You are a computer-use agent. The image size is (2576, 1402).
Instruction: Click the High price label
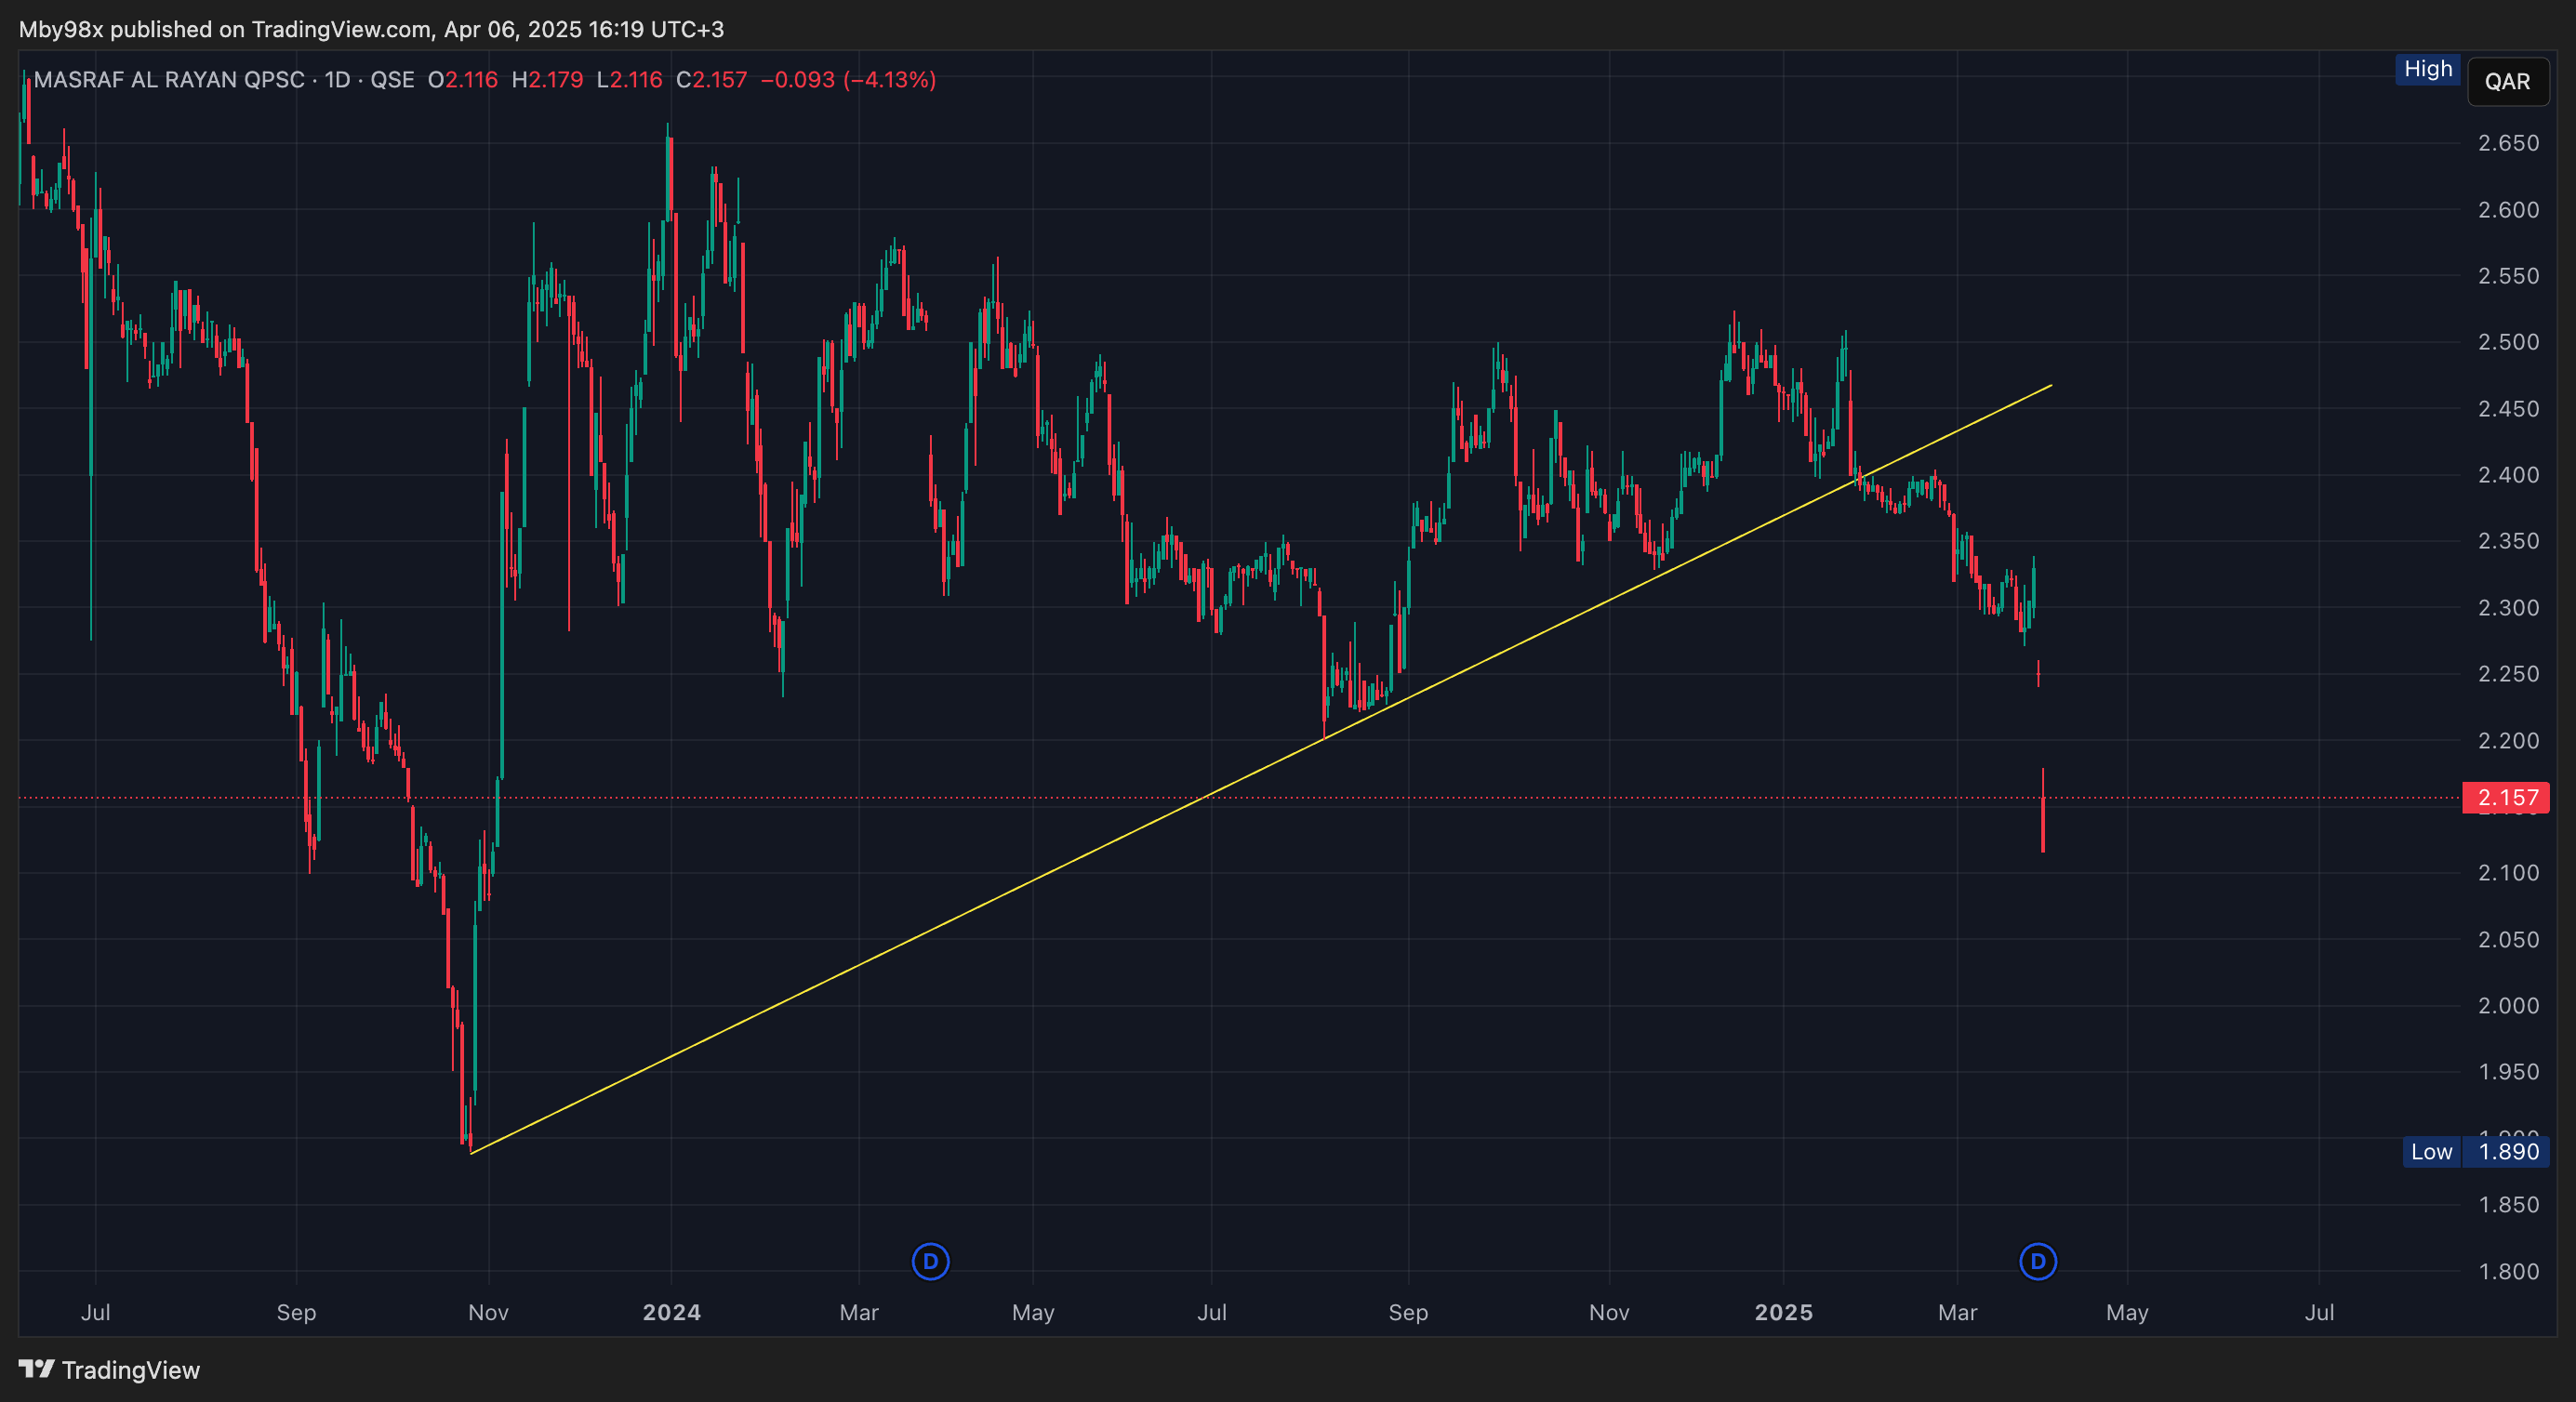point(2428,69)
